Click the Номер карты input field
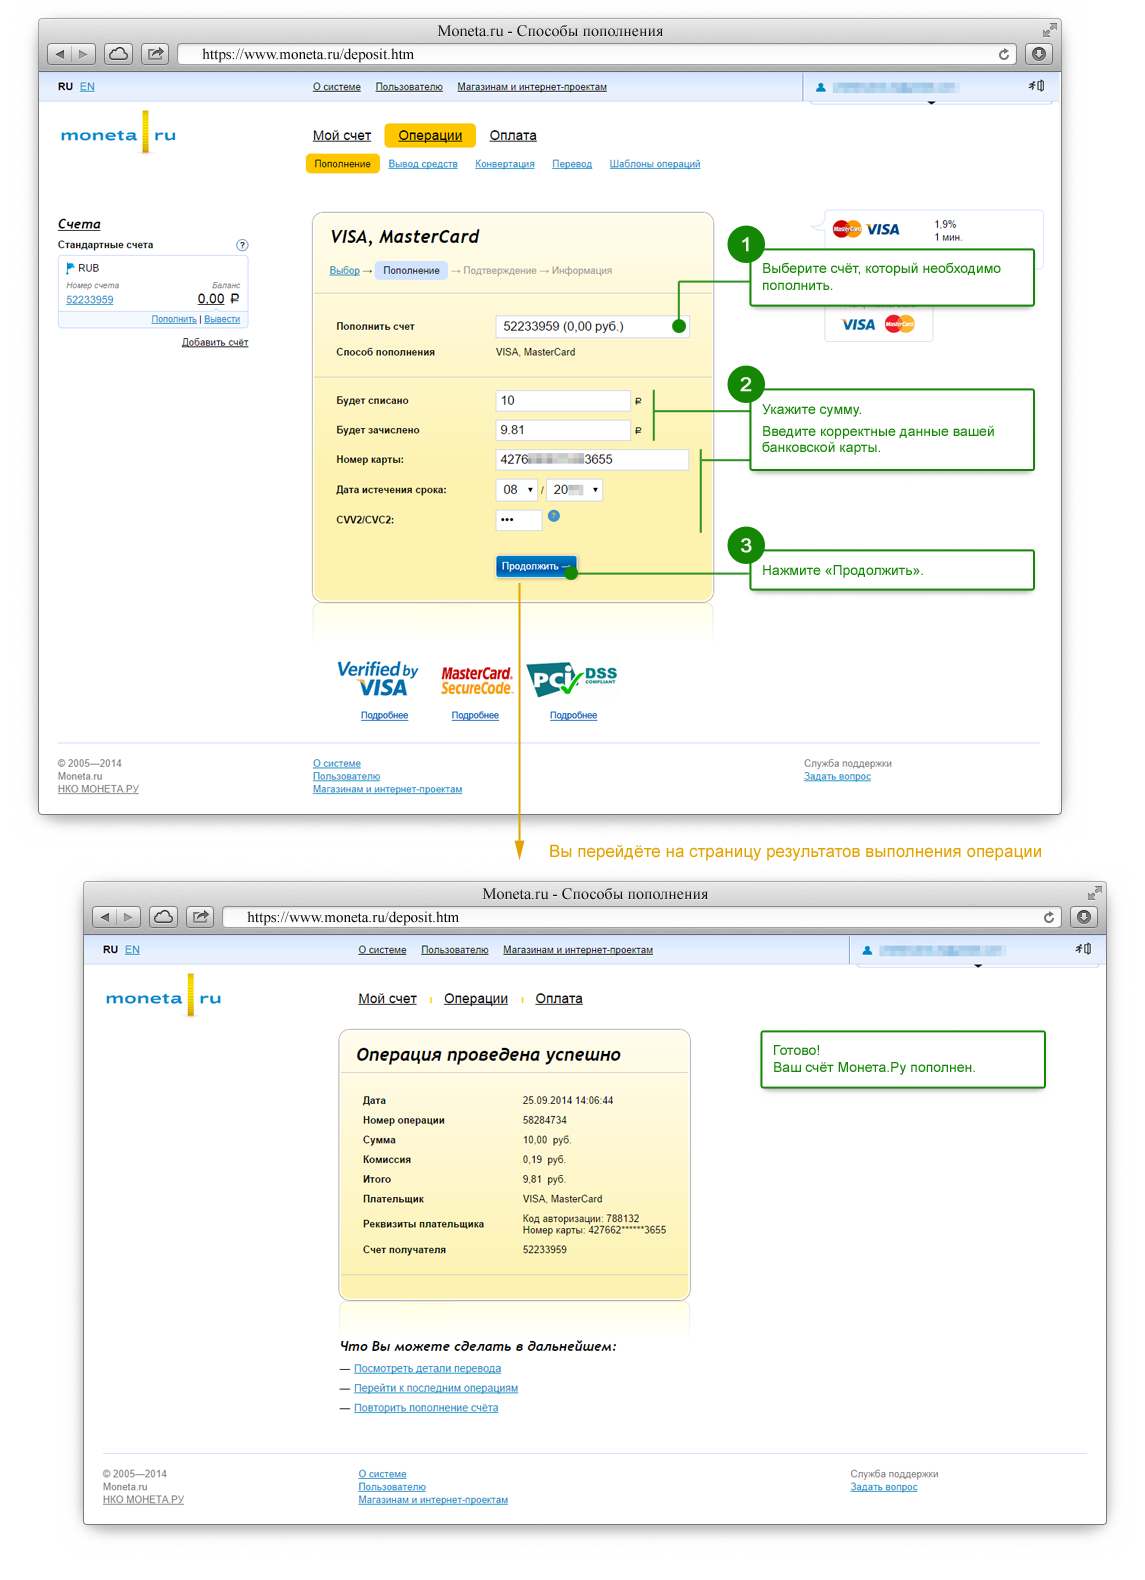The image size is (1145, 1580). [x=592, y=460]
